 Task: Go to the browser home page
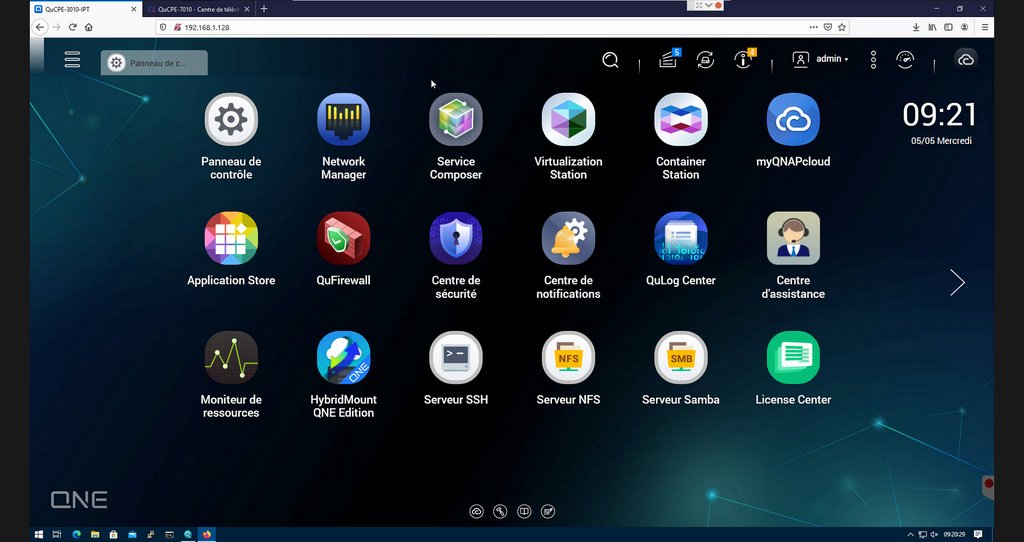pyautogui.click(x=89, y=27)
